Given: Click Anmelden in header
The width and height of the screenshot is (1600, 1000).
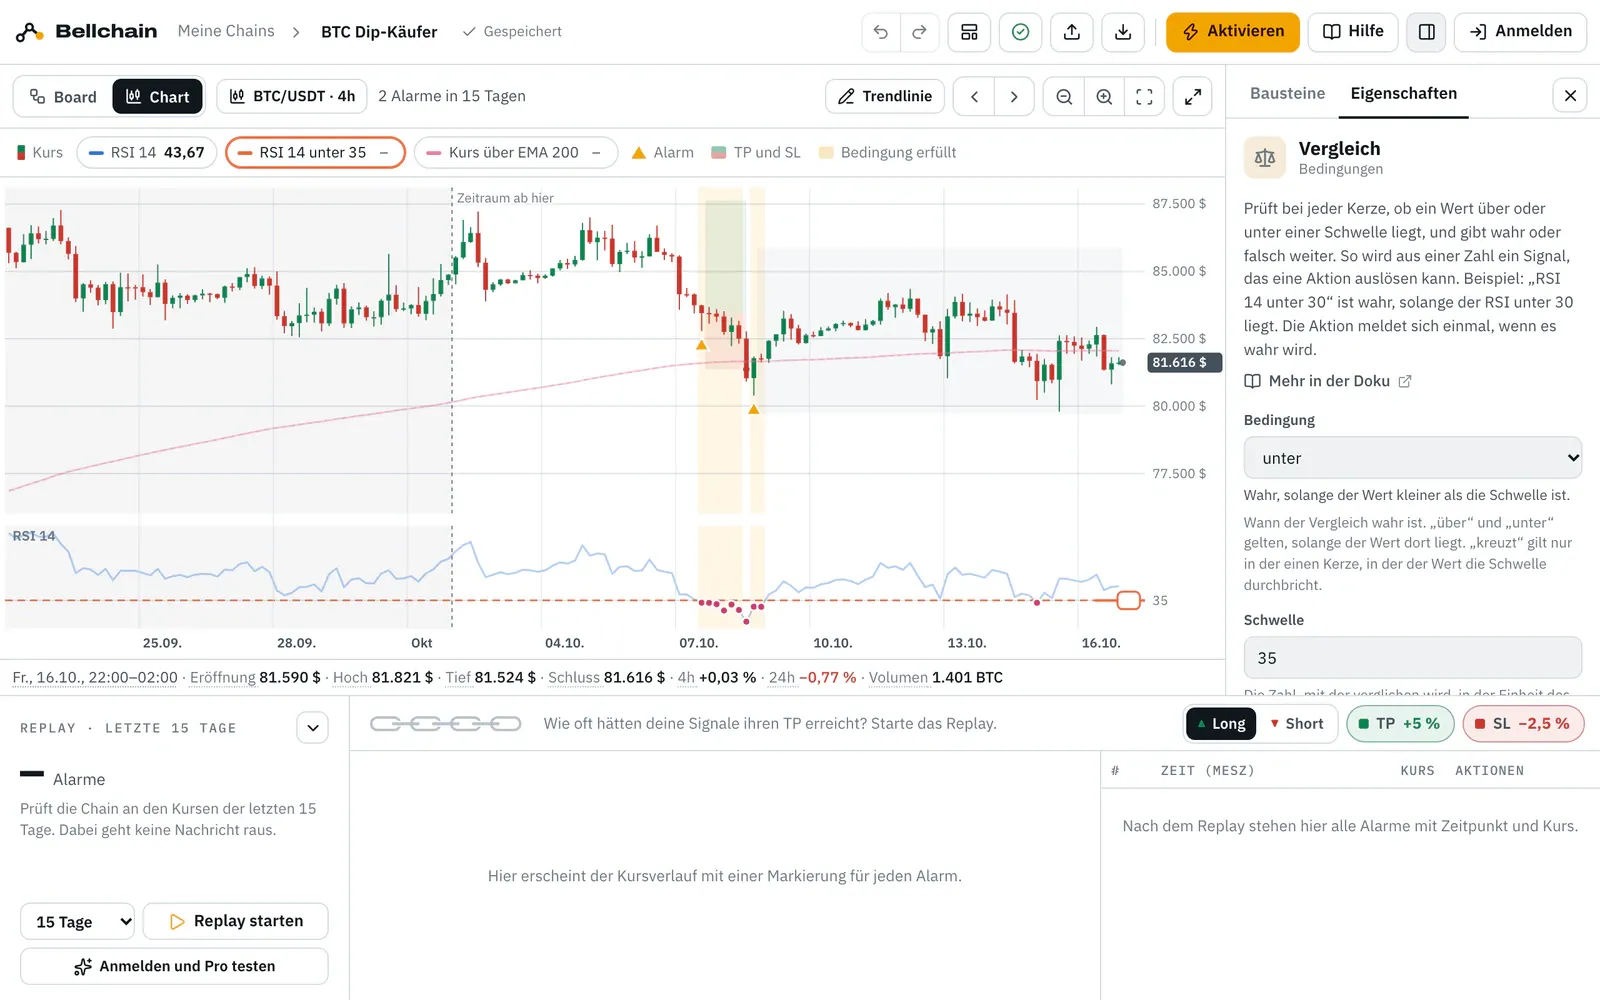Looking at the screenshot, I should 1520,32.
